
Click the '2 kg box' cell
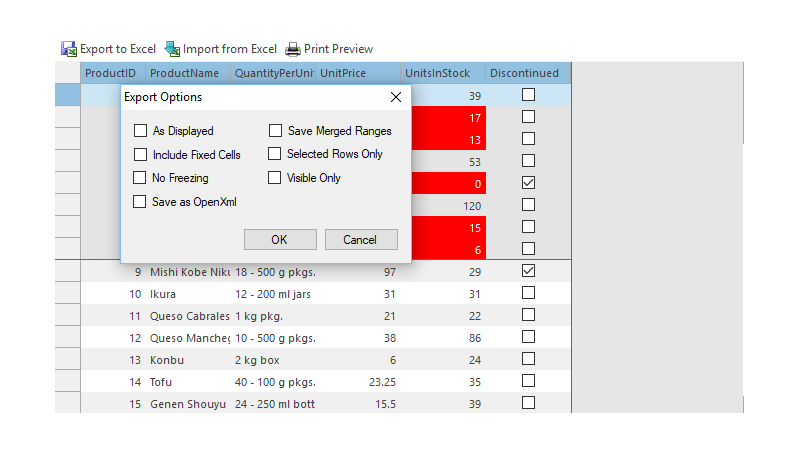(x=273, y=360)
